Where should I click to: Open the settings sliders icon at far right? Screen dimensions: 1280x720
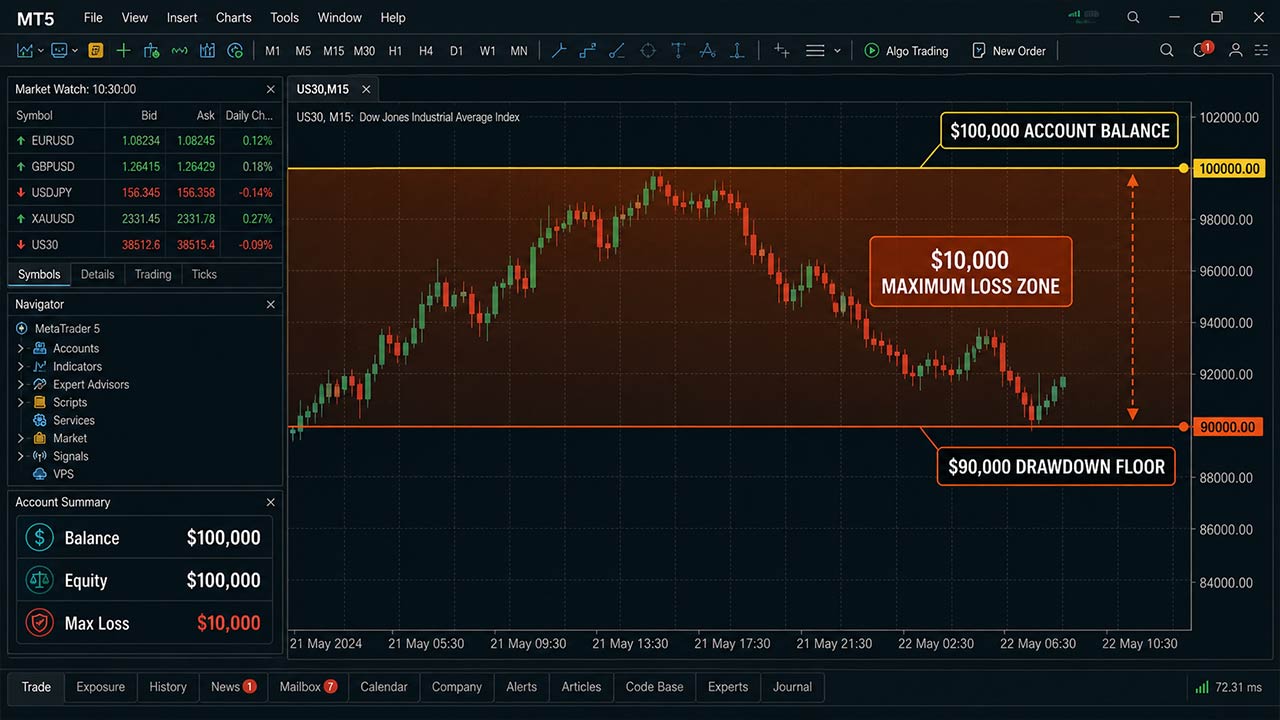pyautogui.click(x=1262, y=50)
